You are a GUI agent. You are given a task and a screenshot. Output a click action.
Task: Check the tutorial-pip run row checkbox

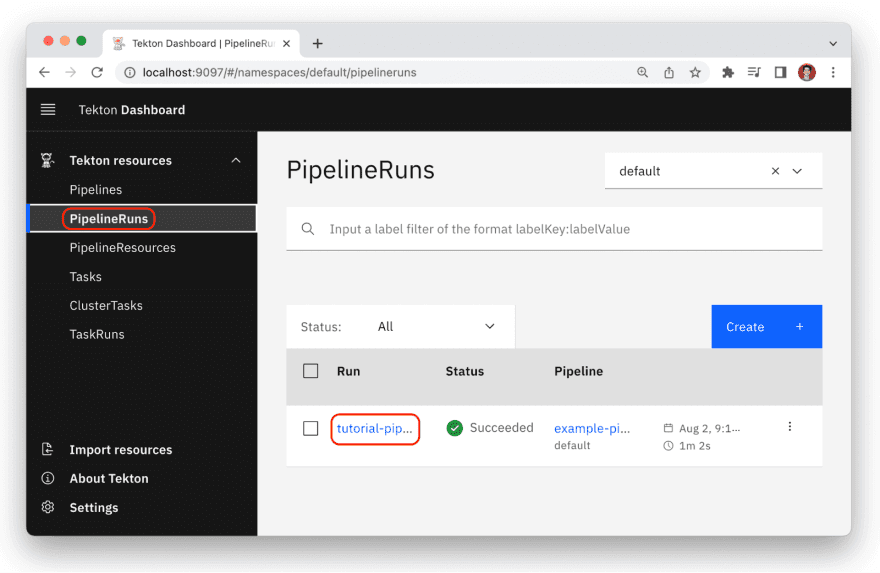click(x=310, y=428)
